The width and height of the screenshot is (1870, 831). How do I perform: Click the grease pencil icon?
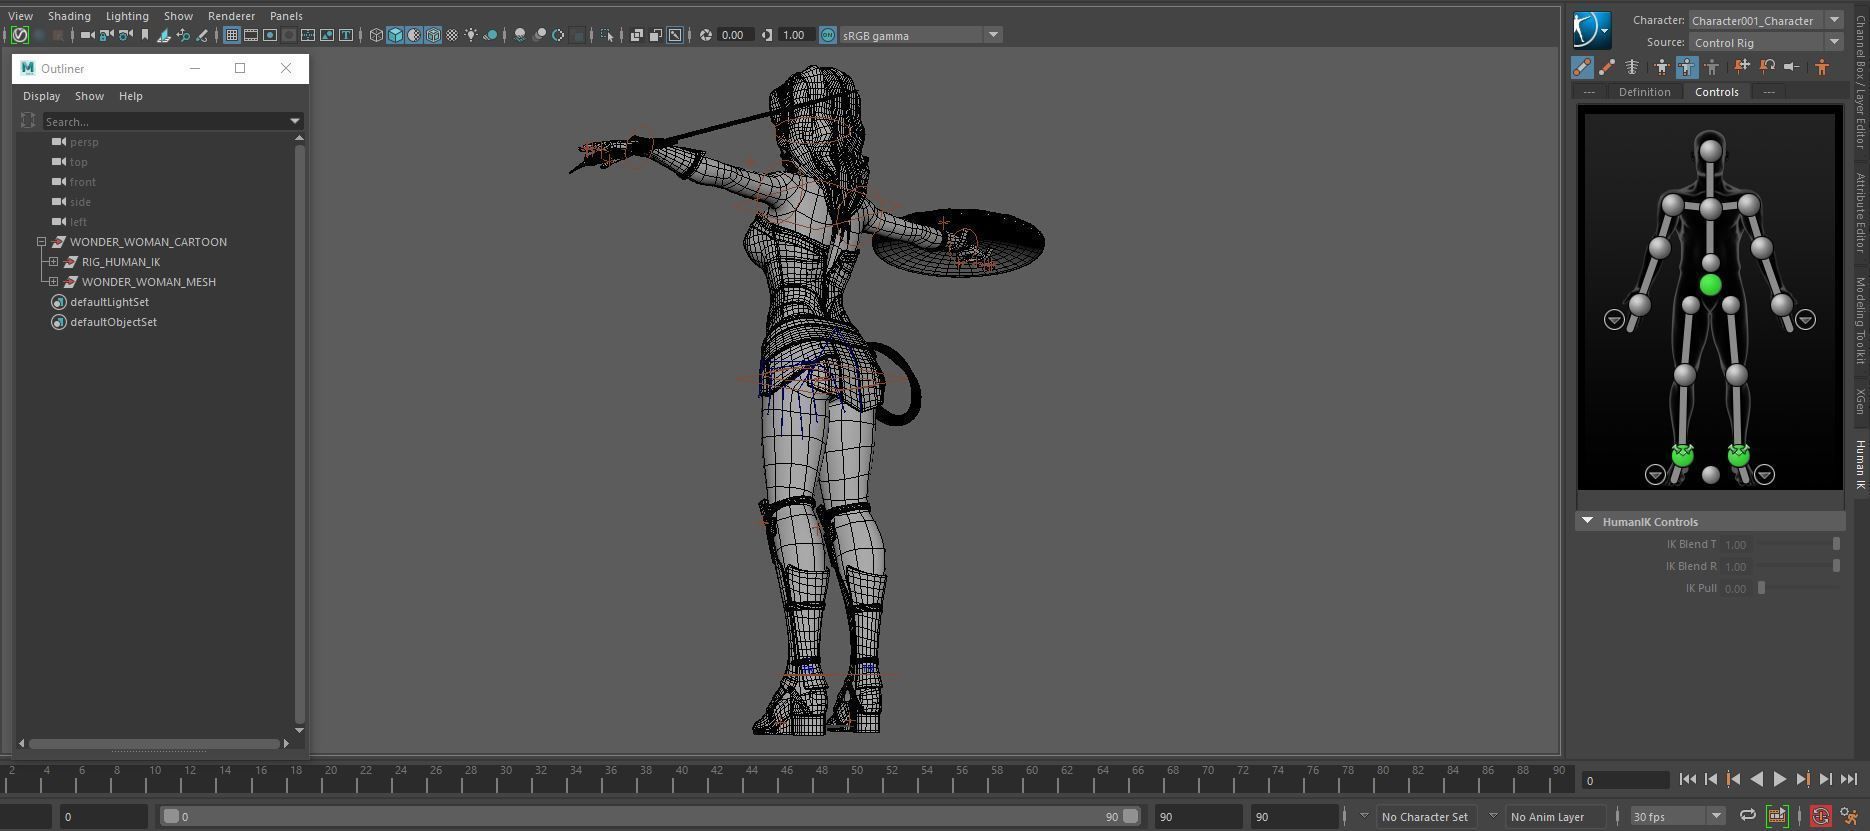[202, 35]
